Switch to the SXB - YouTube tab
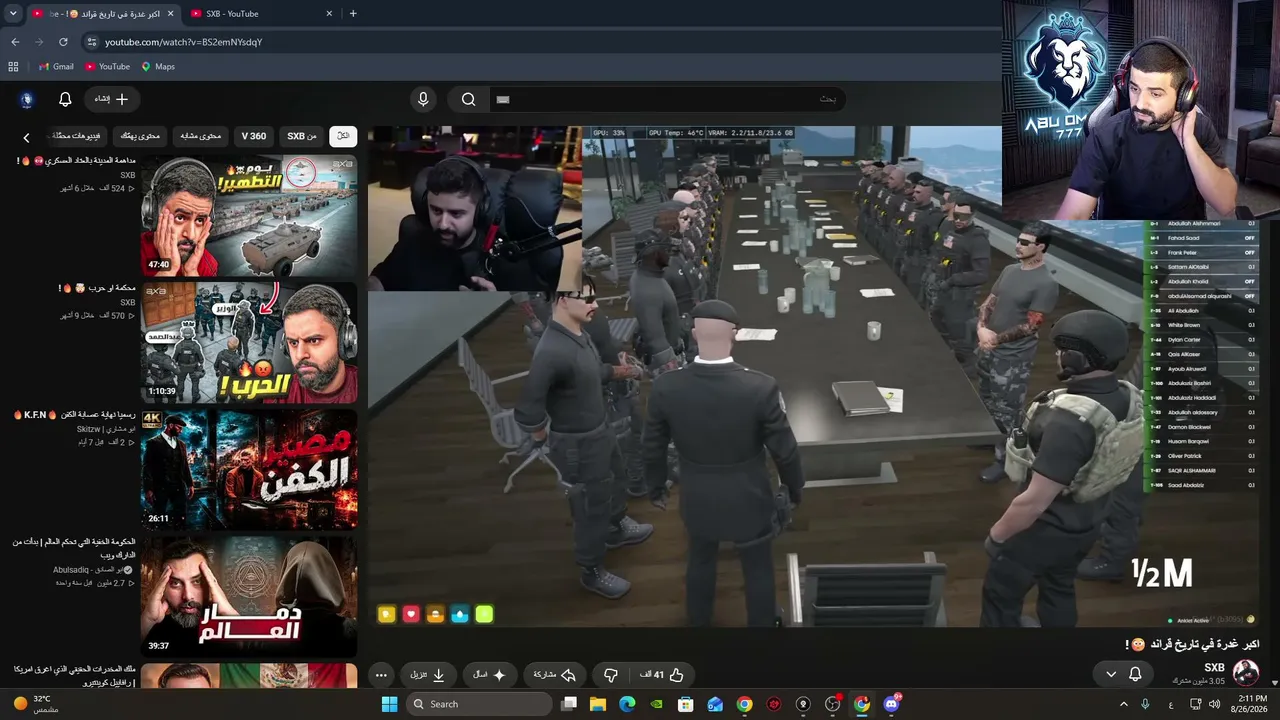Image resolution: width=1280 pixels, height=720 pixels. (x=255, y=14)
